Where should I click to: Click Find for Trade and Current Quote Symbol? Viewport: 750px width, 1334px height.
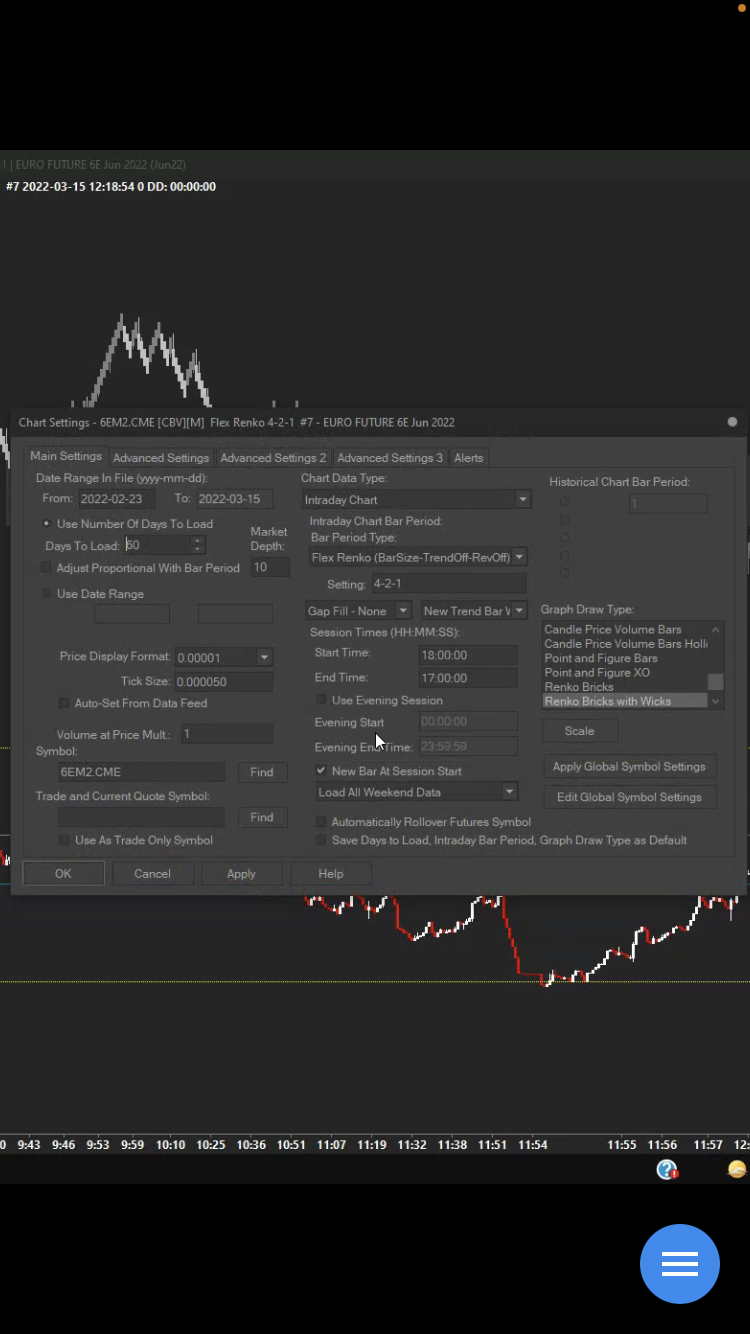point(262,817)
